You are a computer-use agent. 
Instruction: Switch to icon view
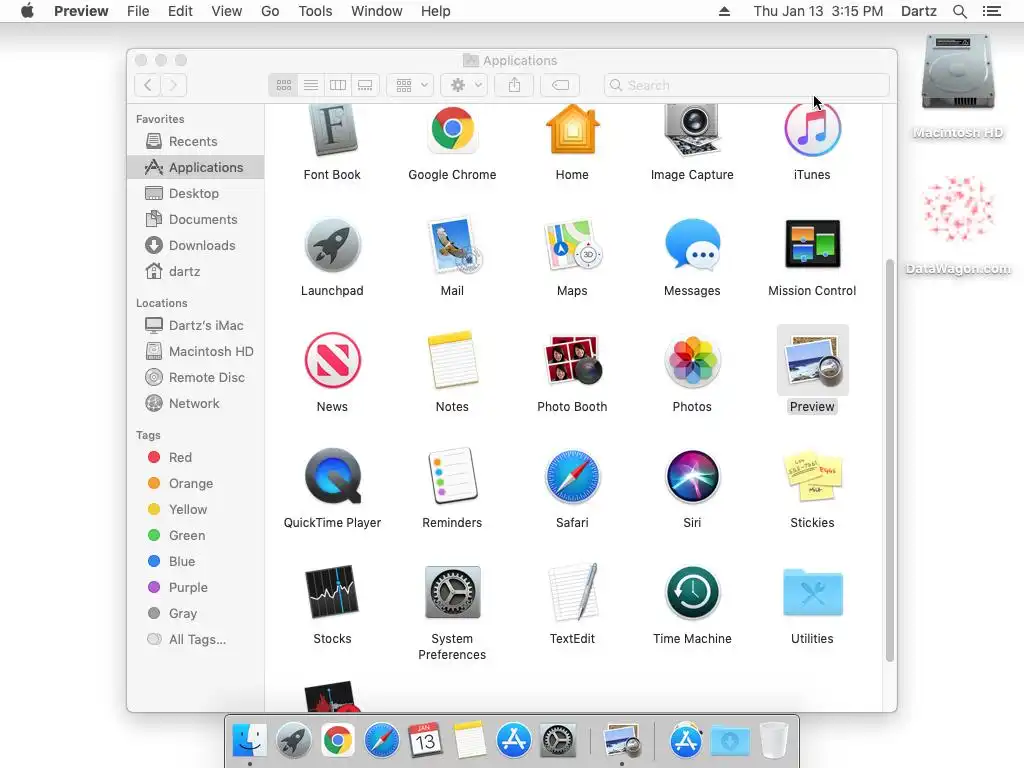click(x=283, y=85)
